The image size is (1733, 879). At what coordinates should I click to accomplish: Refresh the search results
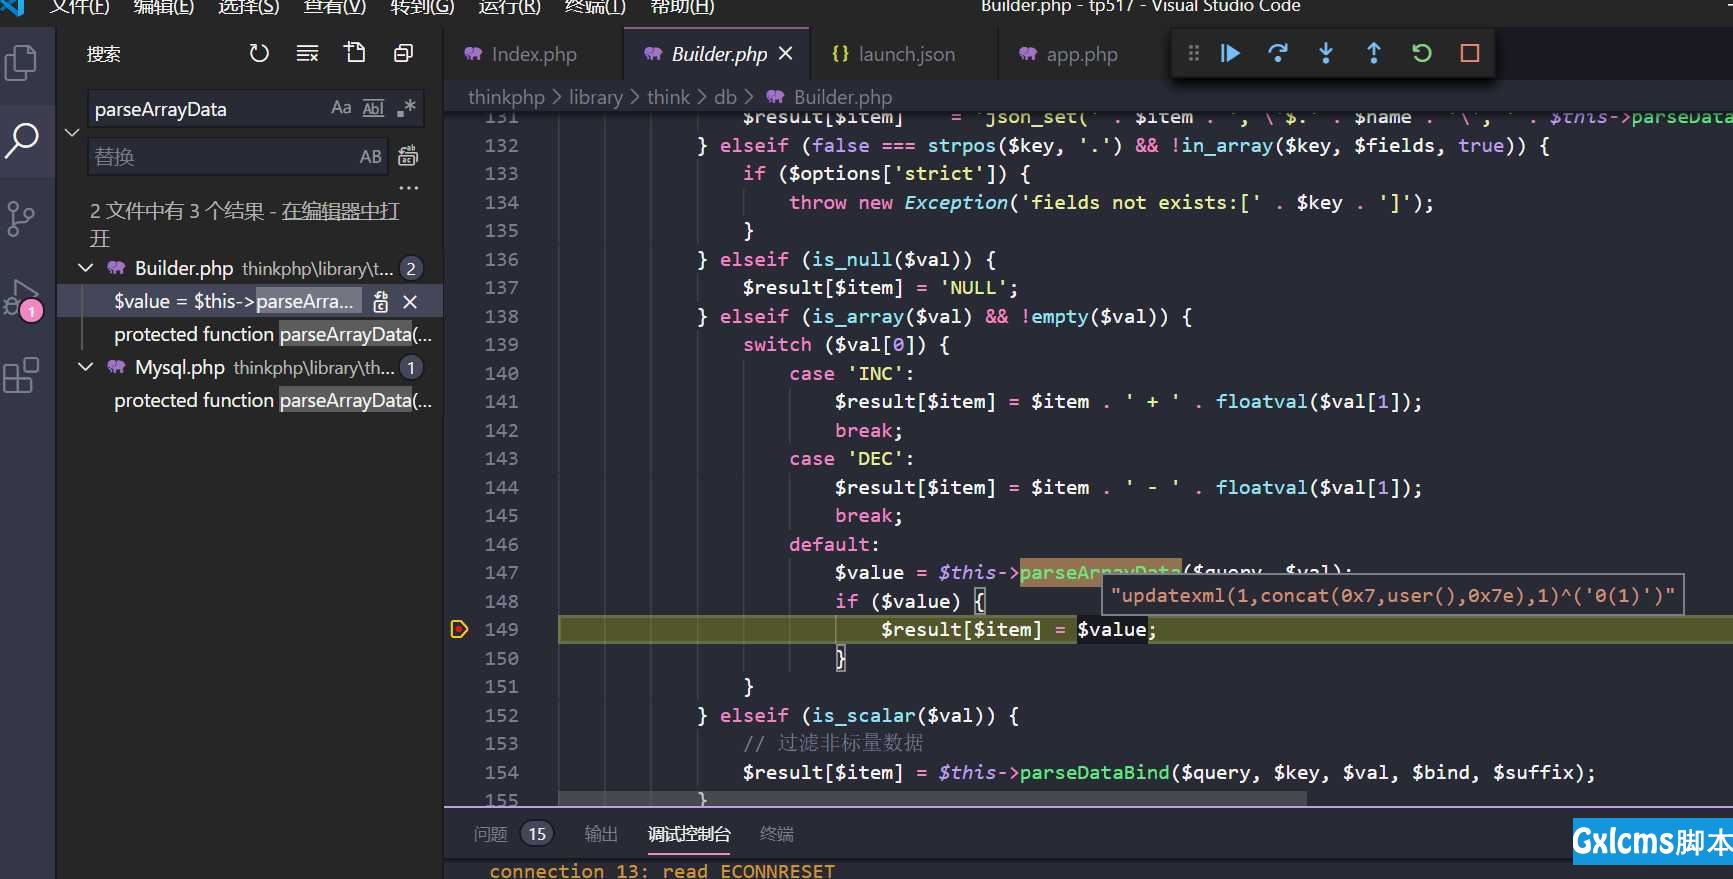coord(259,53)
